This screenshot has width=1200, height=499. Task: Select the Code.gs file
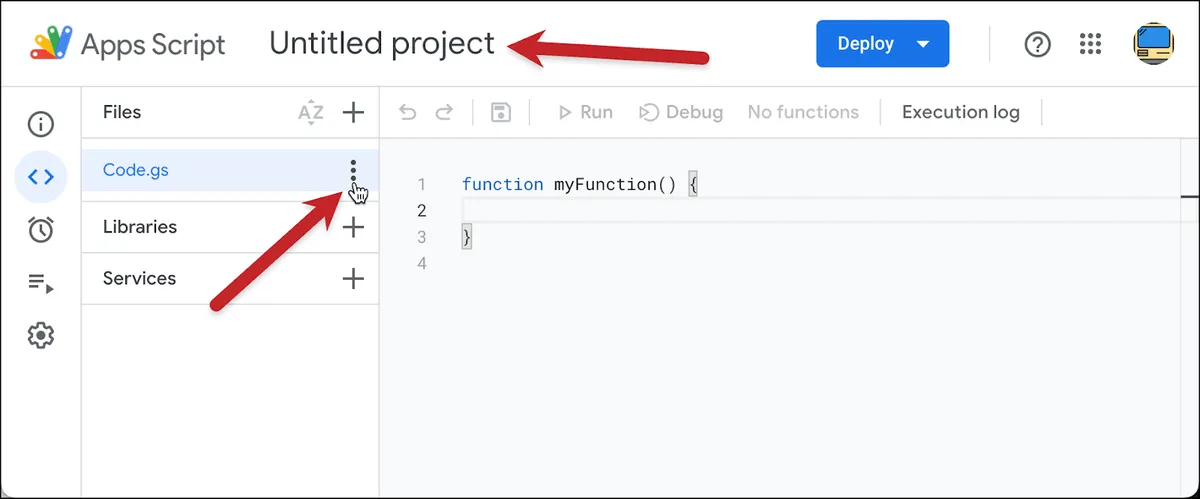pyautogui.click(x=229, y=170)
